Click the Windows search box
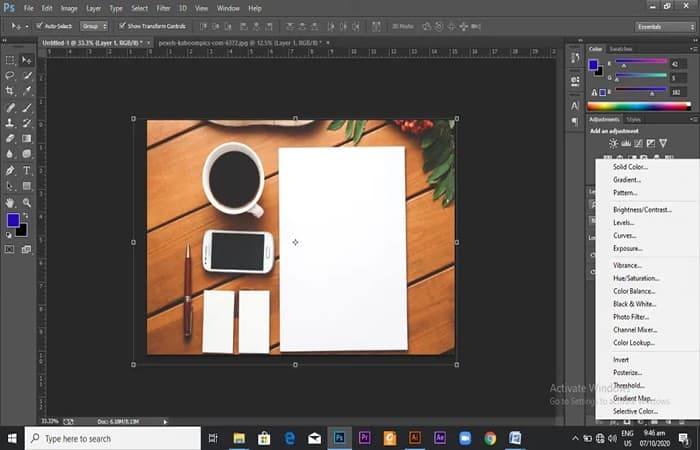 (x=112, y=438)
